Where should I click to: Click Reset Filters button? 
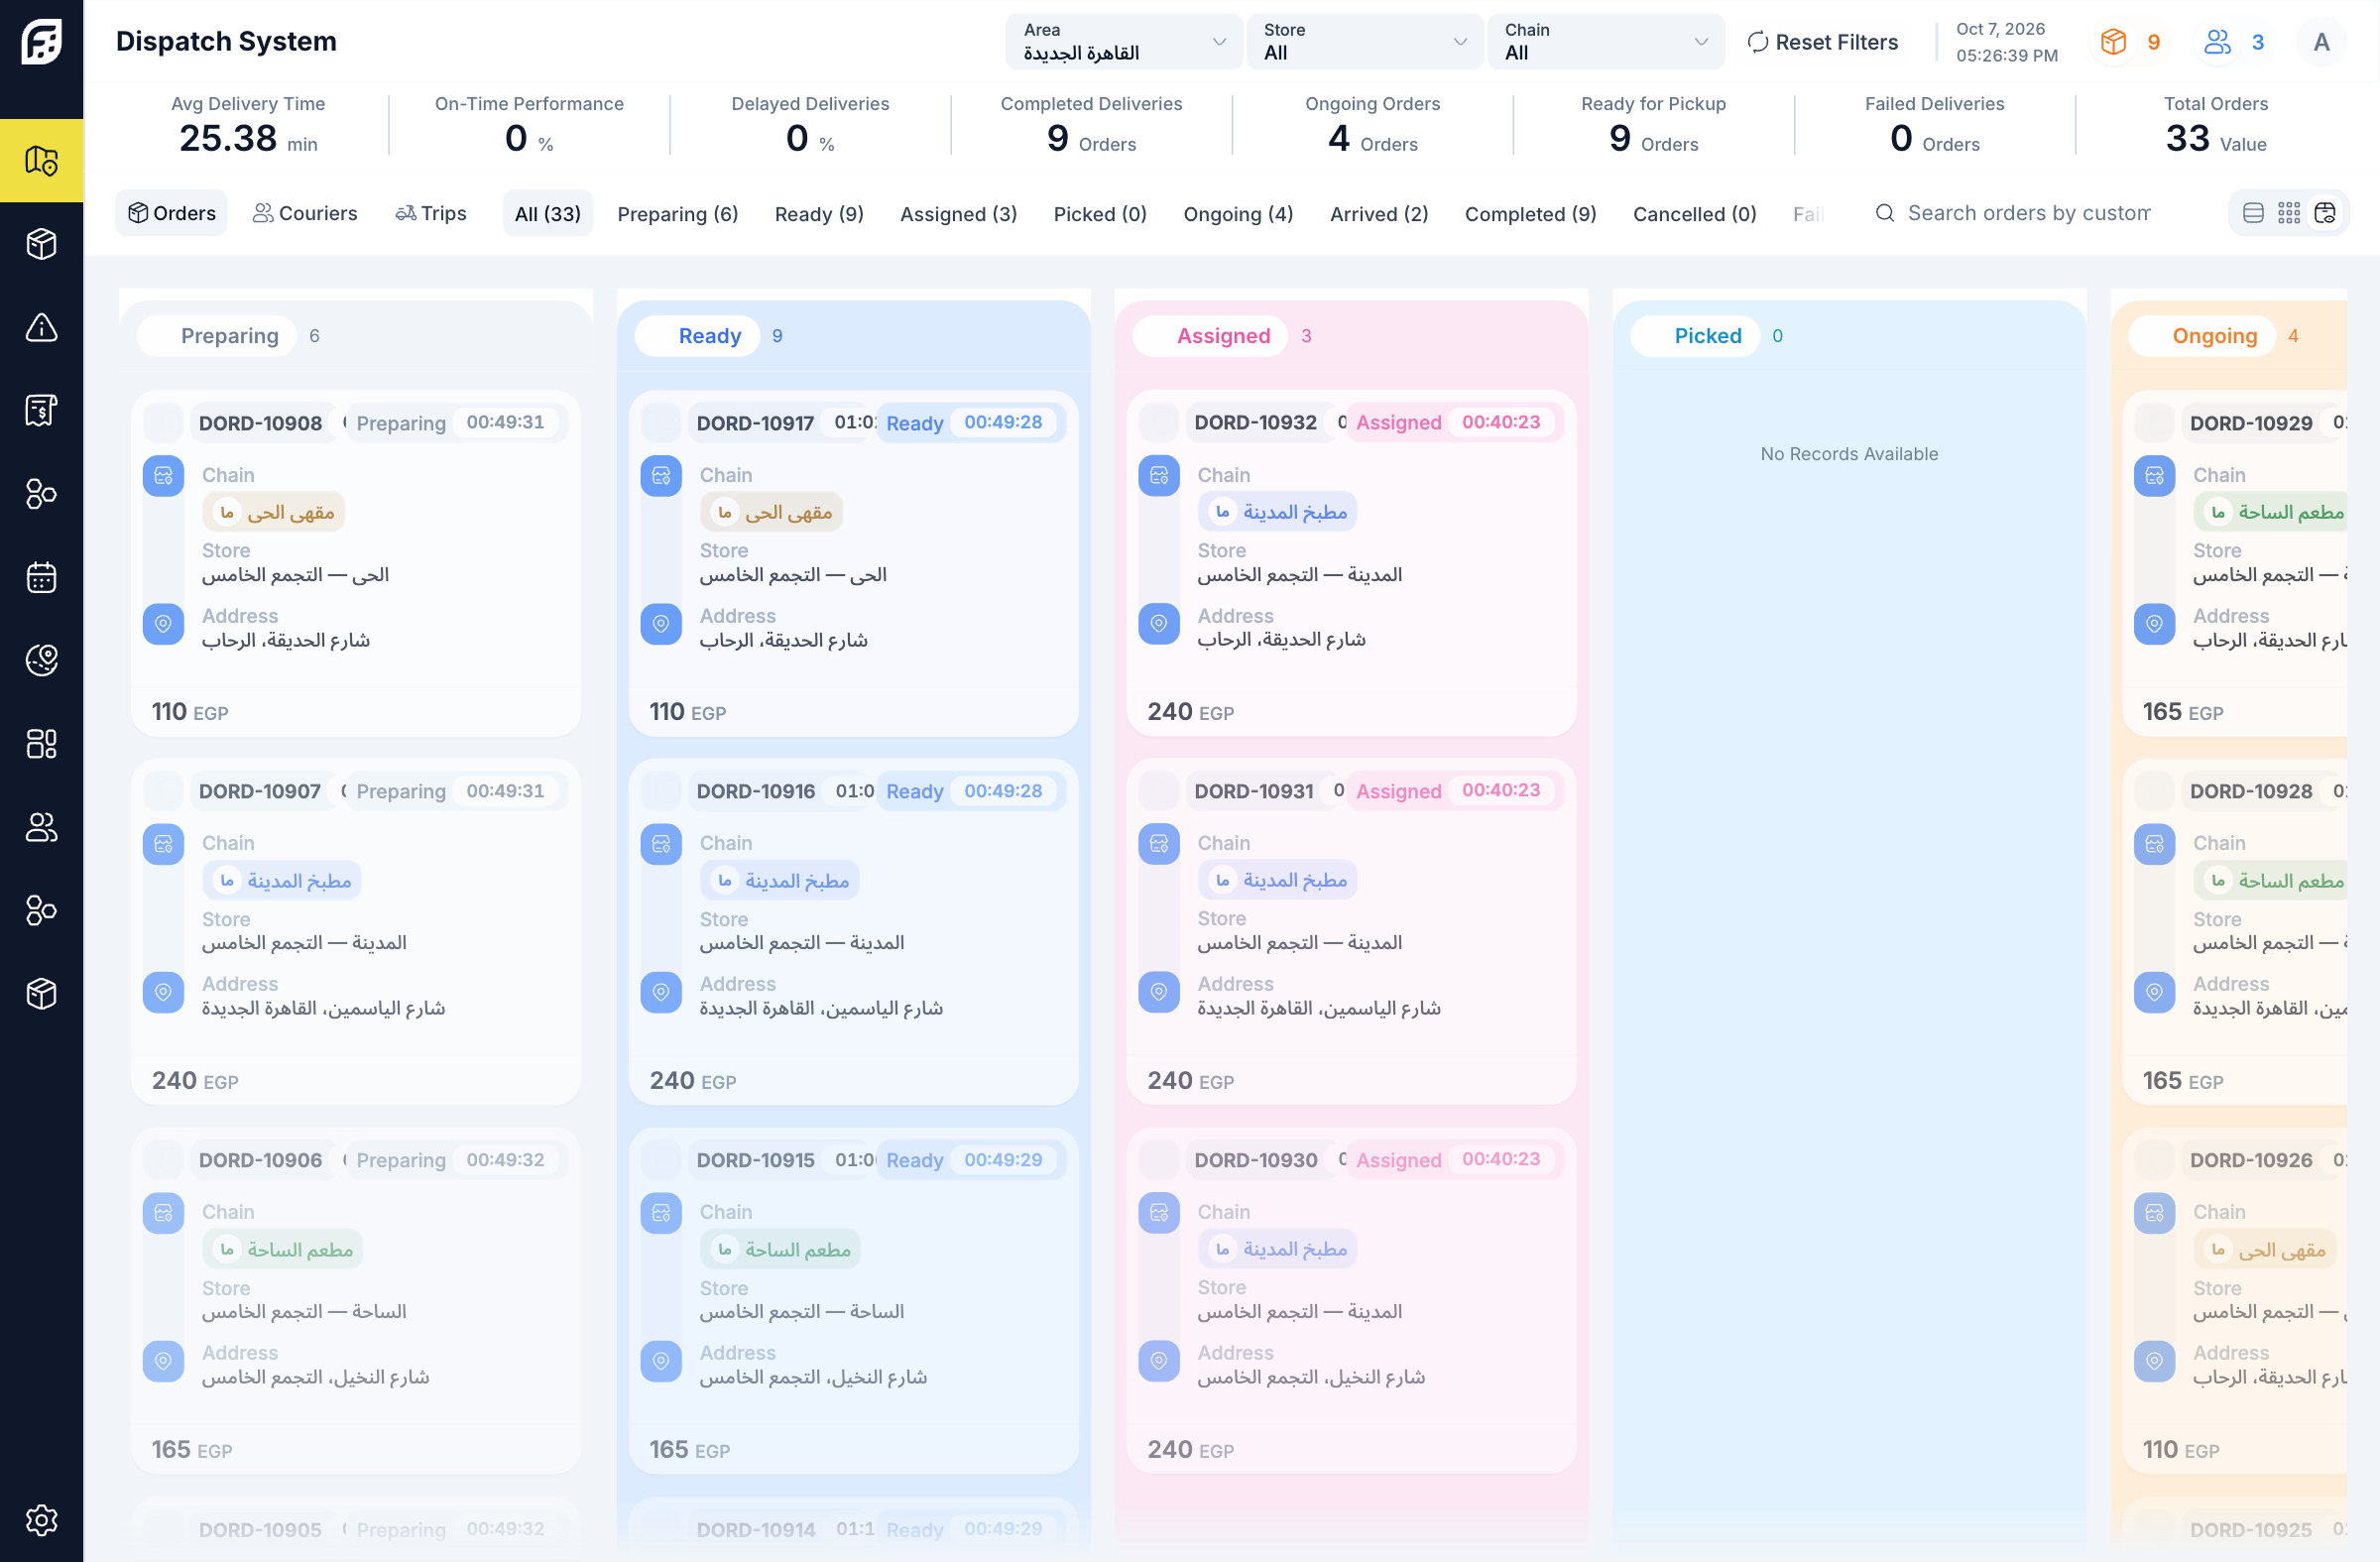click(1822, 42)
